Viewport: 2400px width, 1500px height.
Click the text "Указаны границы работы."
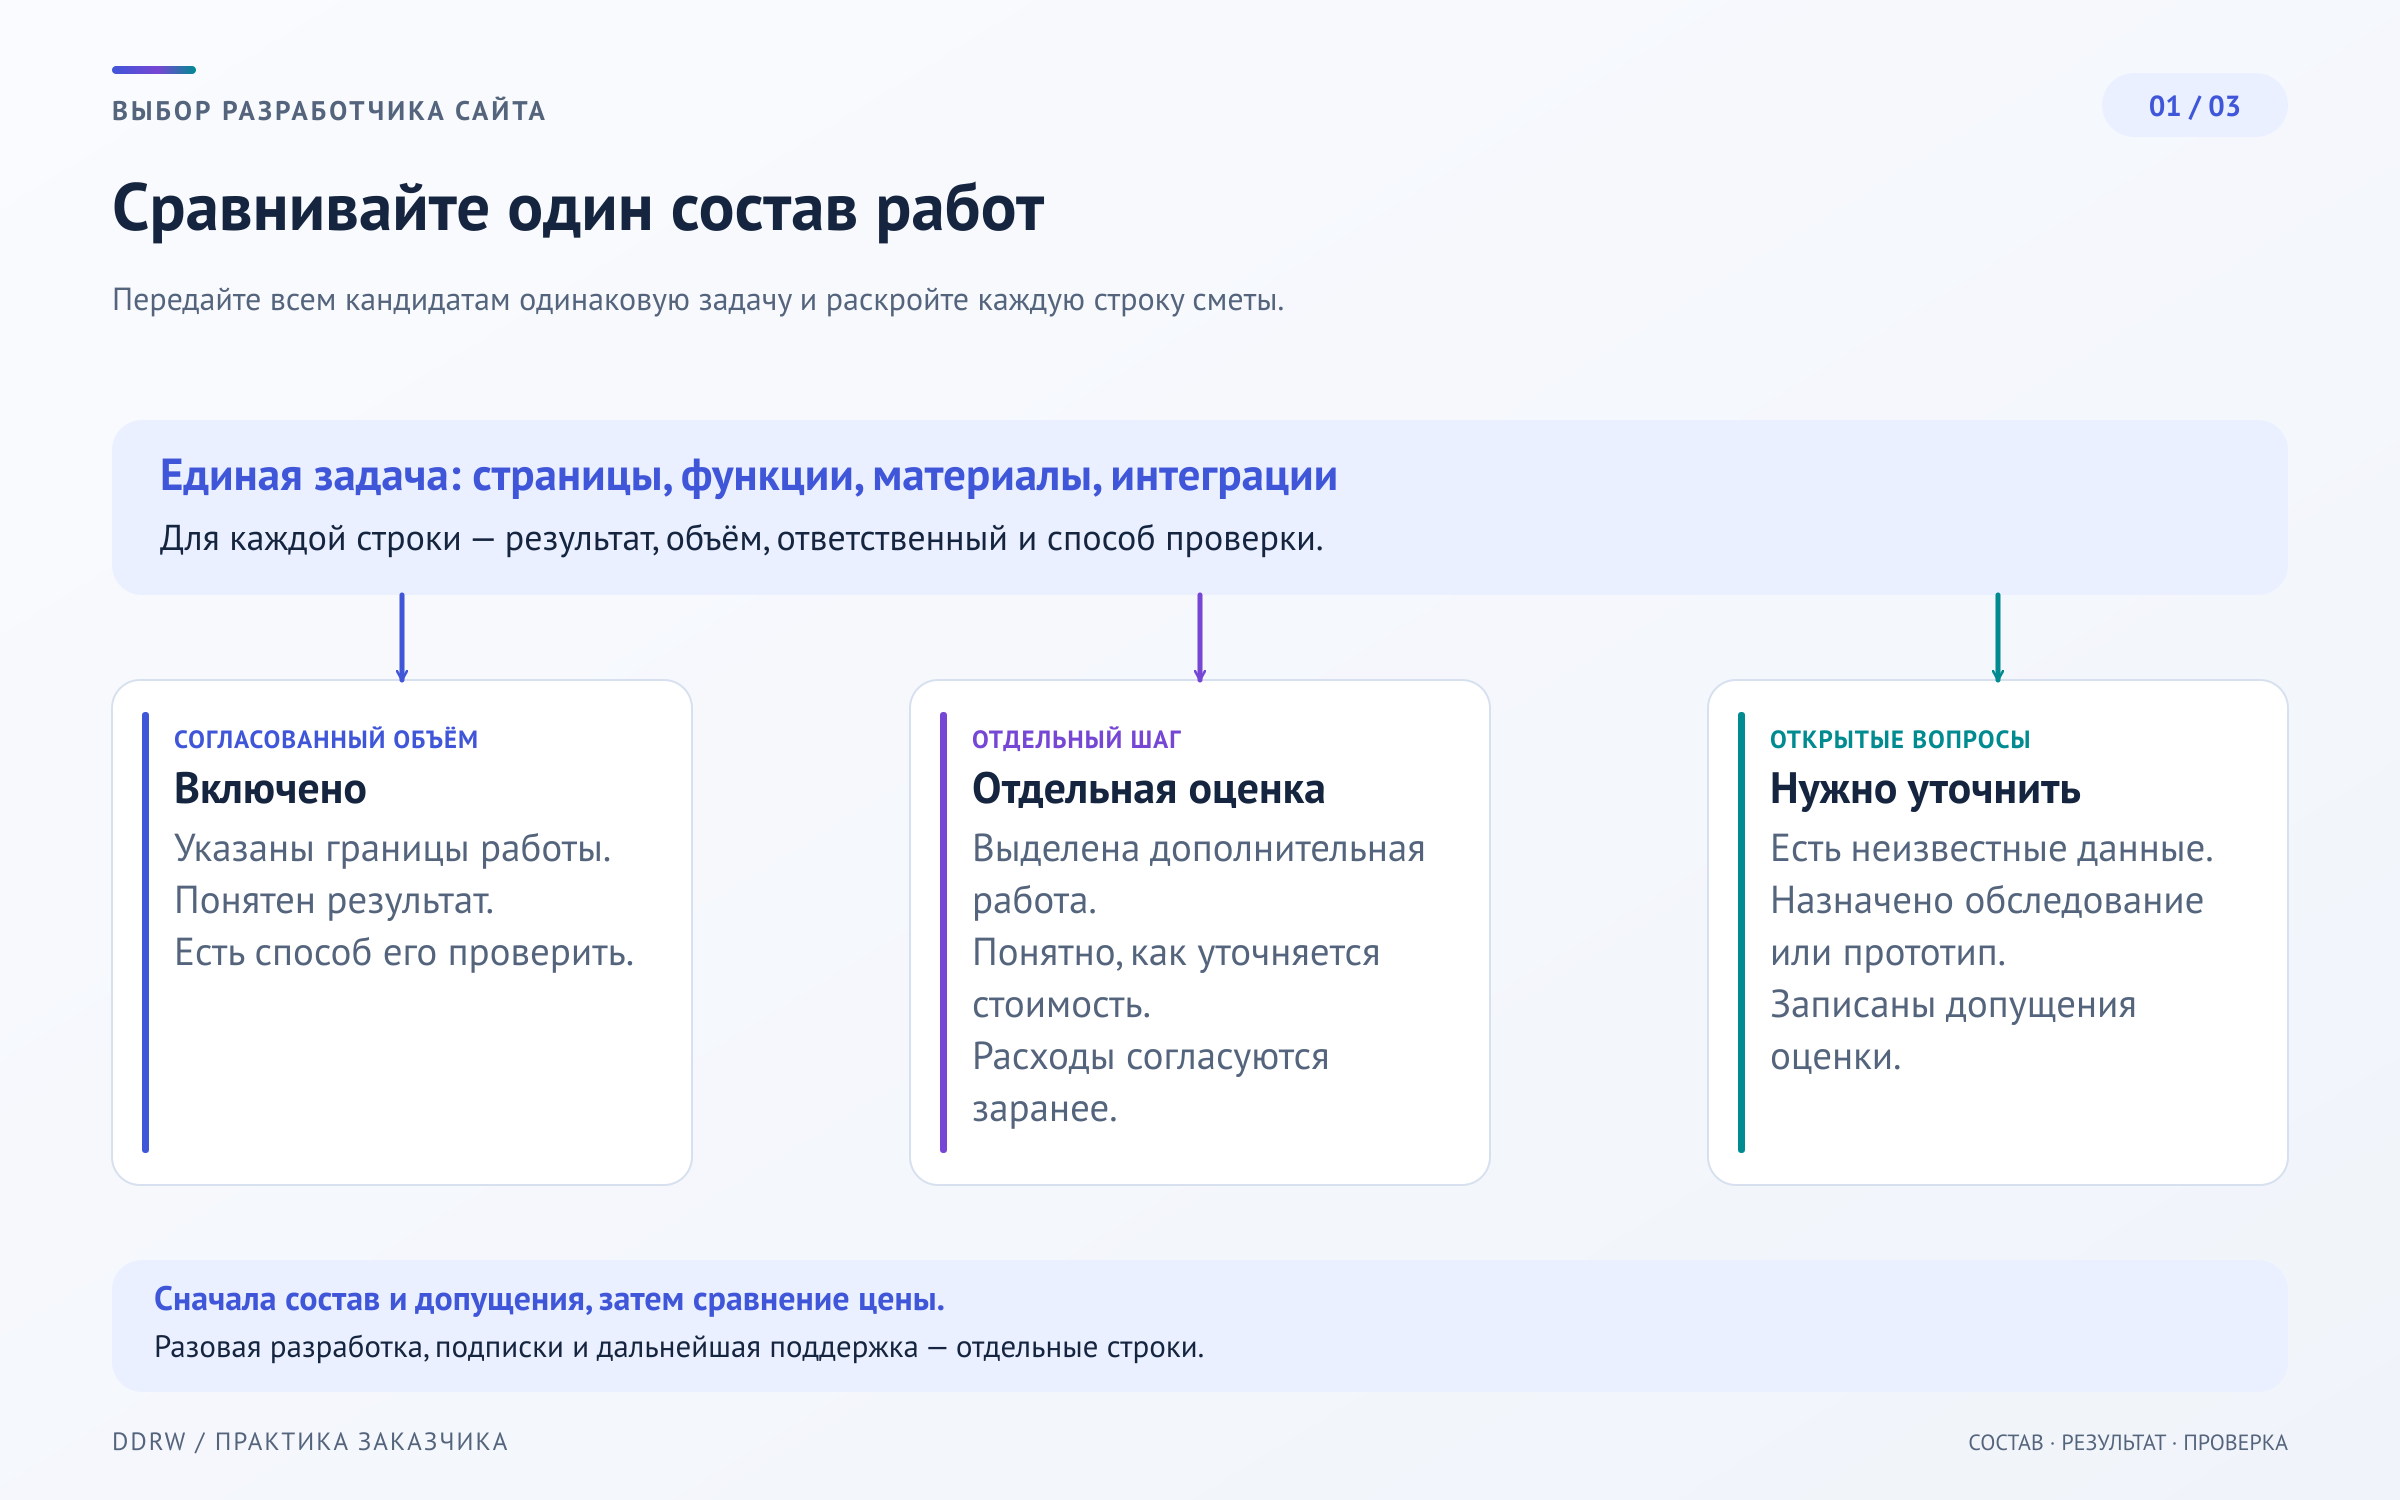tap(392, 848)
